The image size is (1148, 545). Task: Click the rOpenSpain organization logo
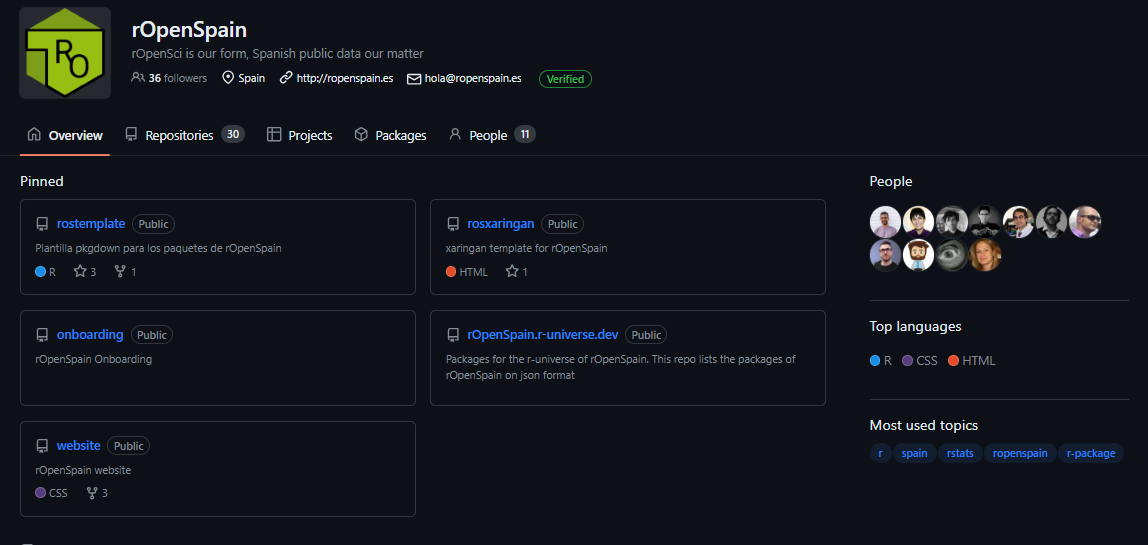pos(65,53)
